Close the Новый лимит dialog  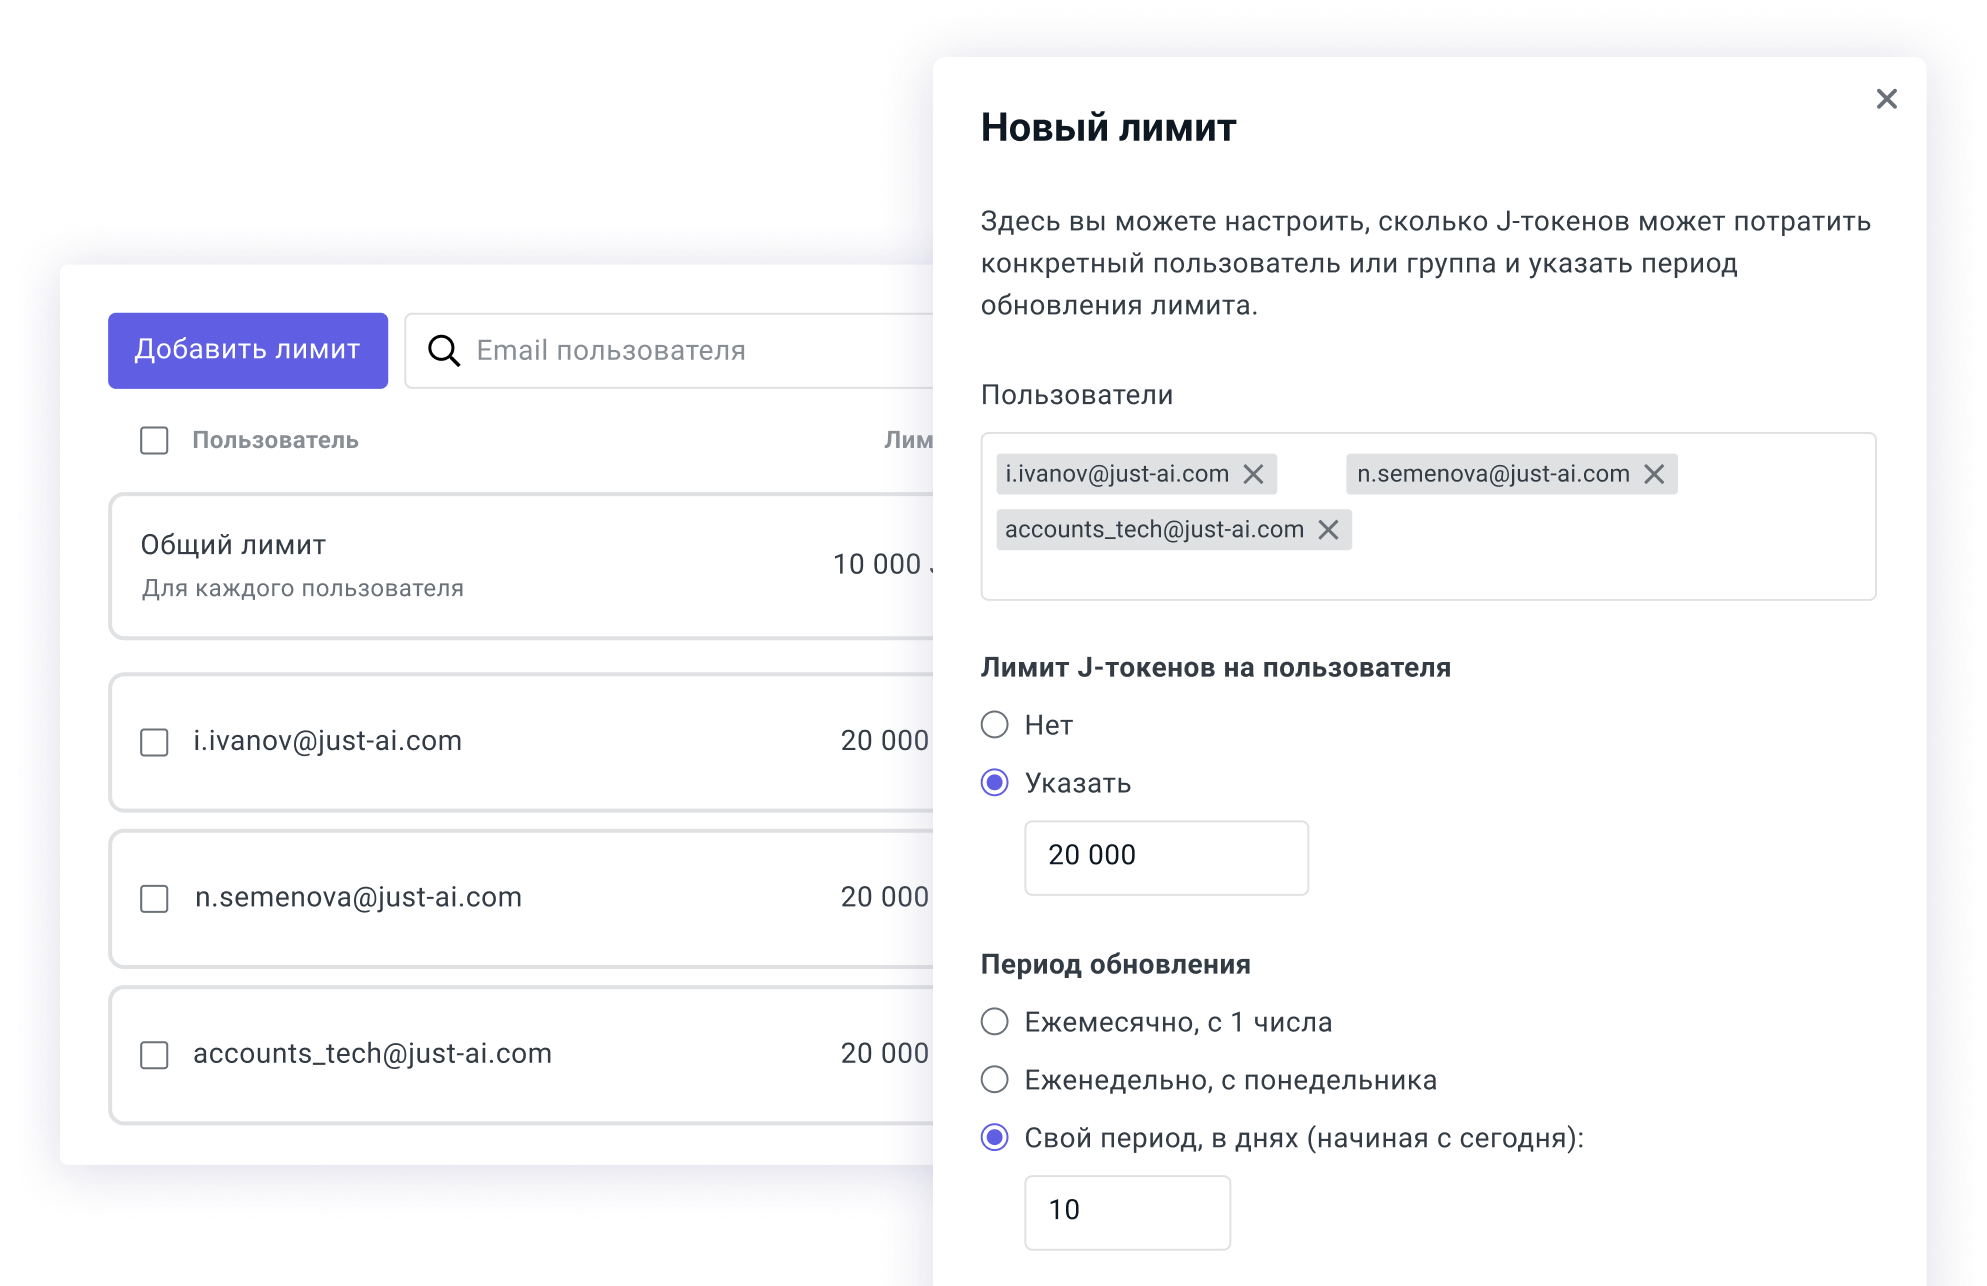1886,99
